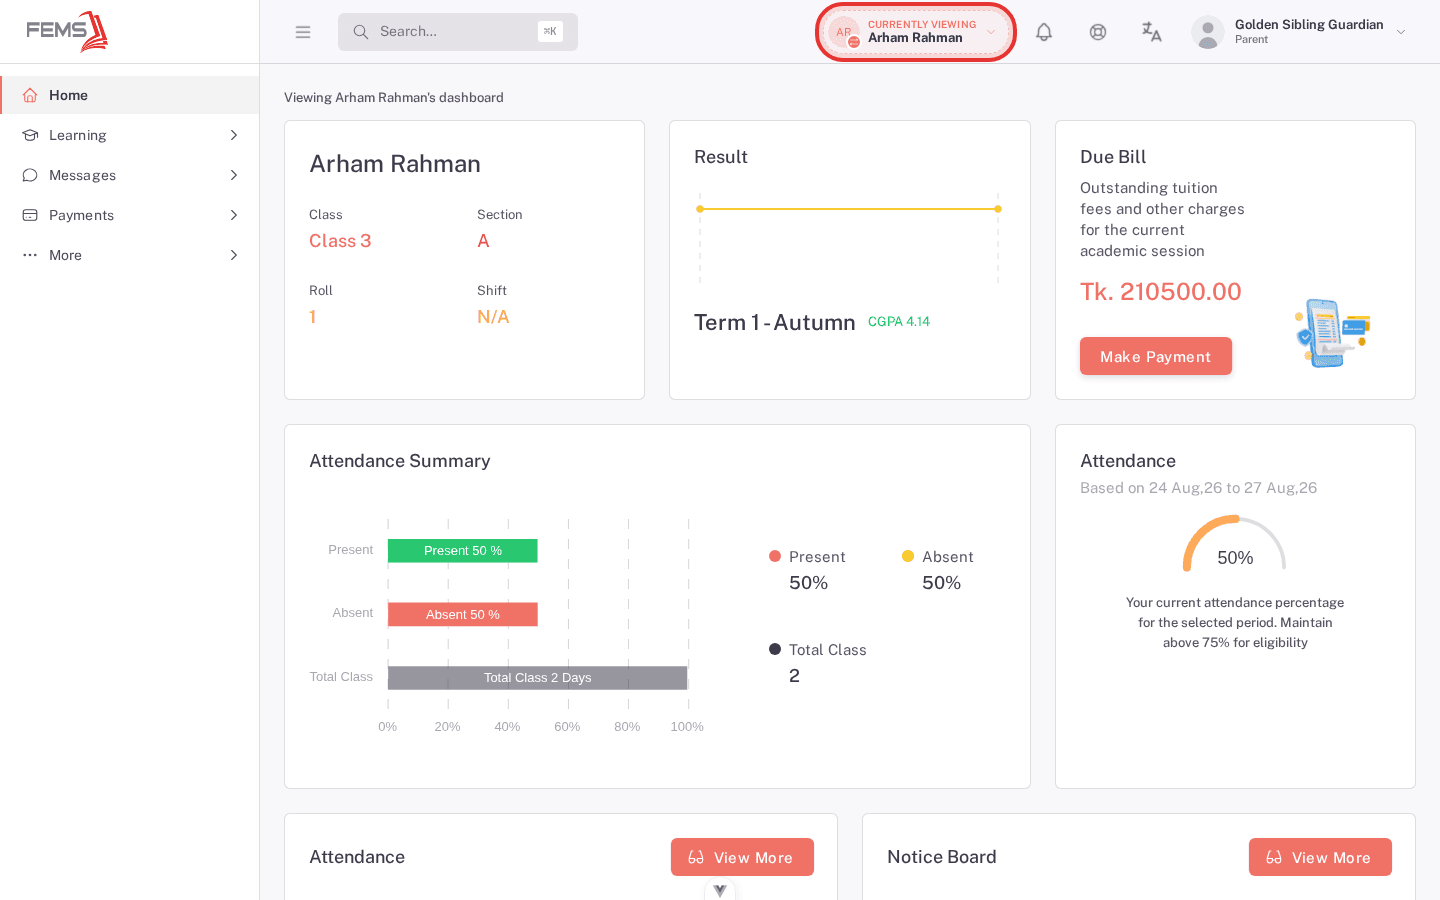1440x900 pixels.
Task: Click the AR student avatar icon
Action: 844,32
